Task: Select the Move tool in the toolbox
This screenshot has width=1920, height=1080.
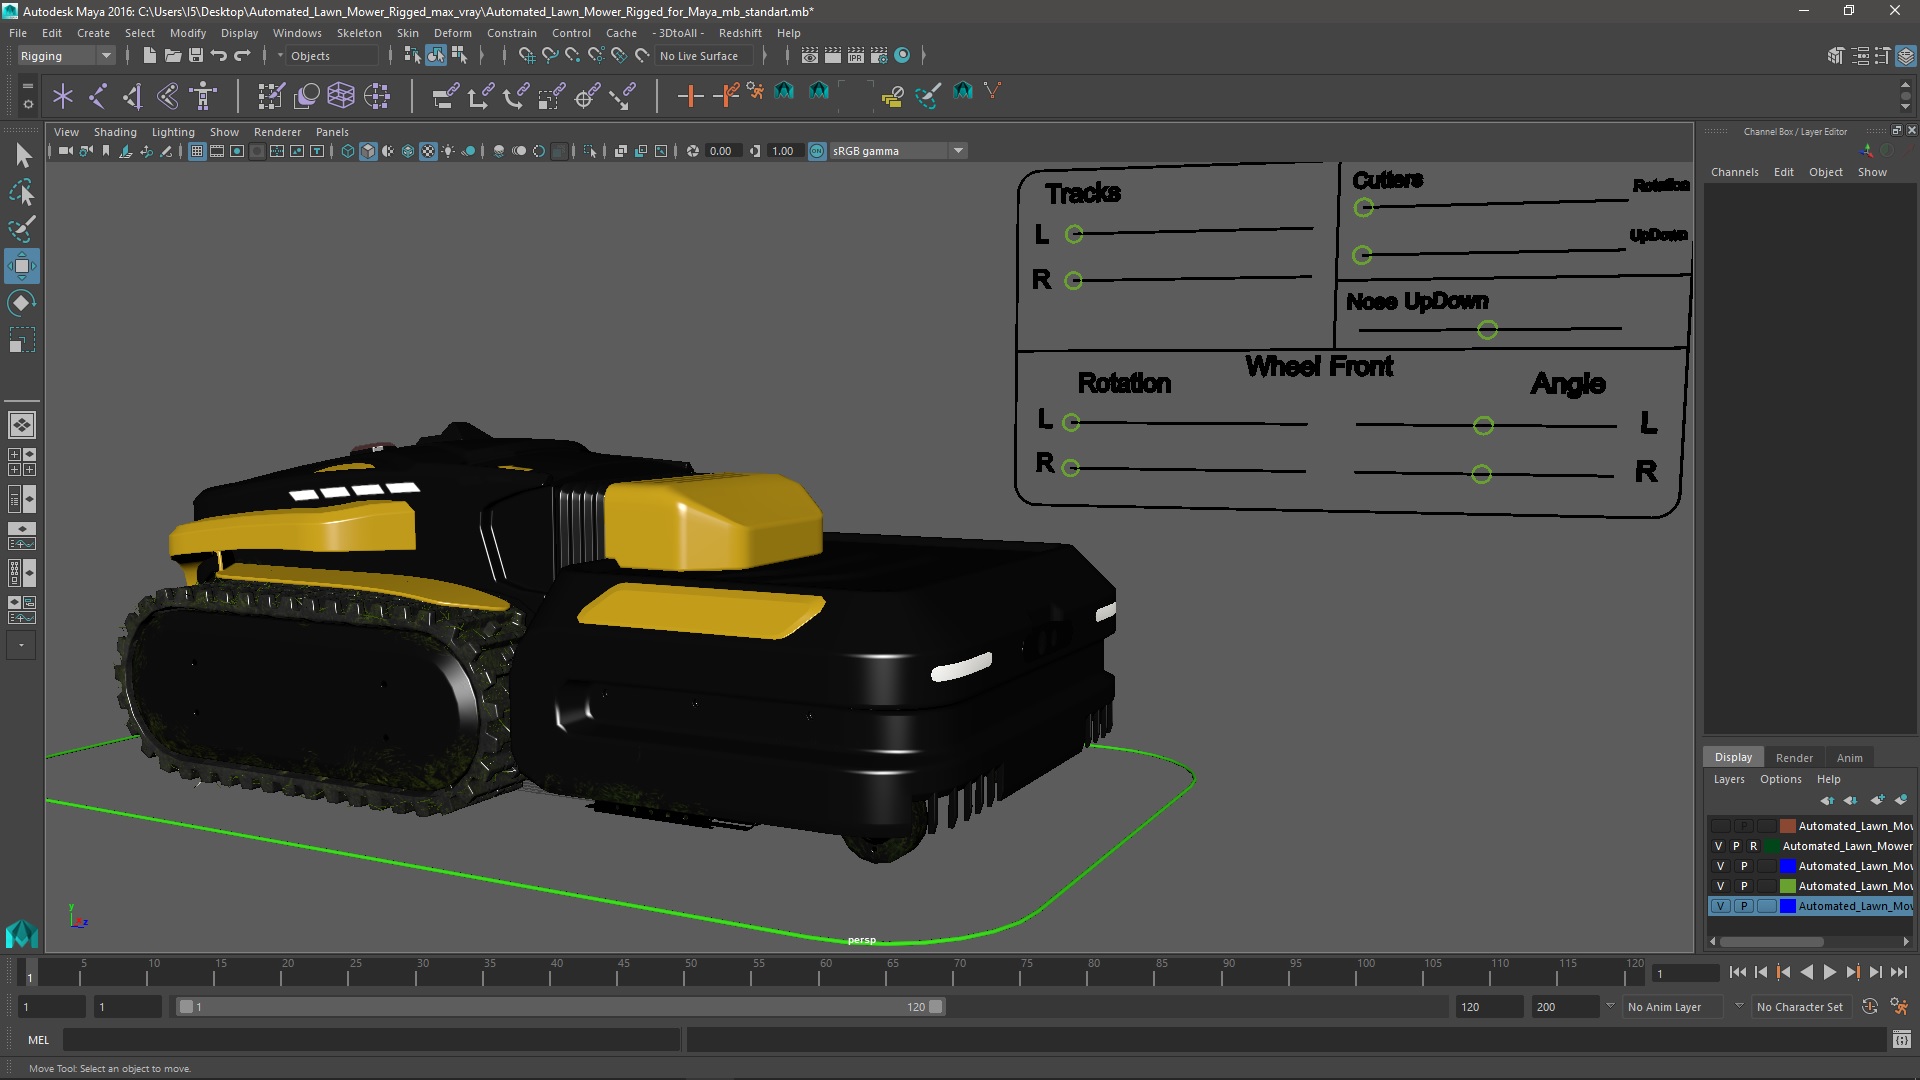Action: (21, 266)
